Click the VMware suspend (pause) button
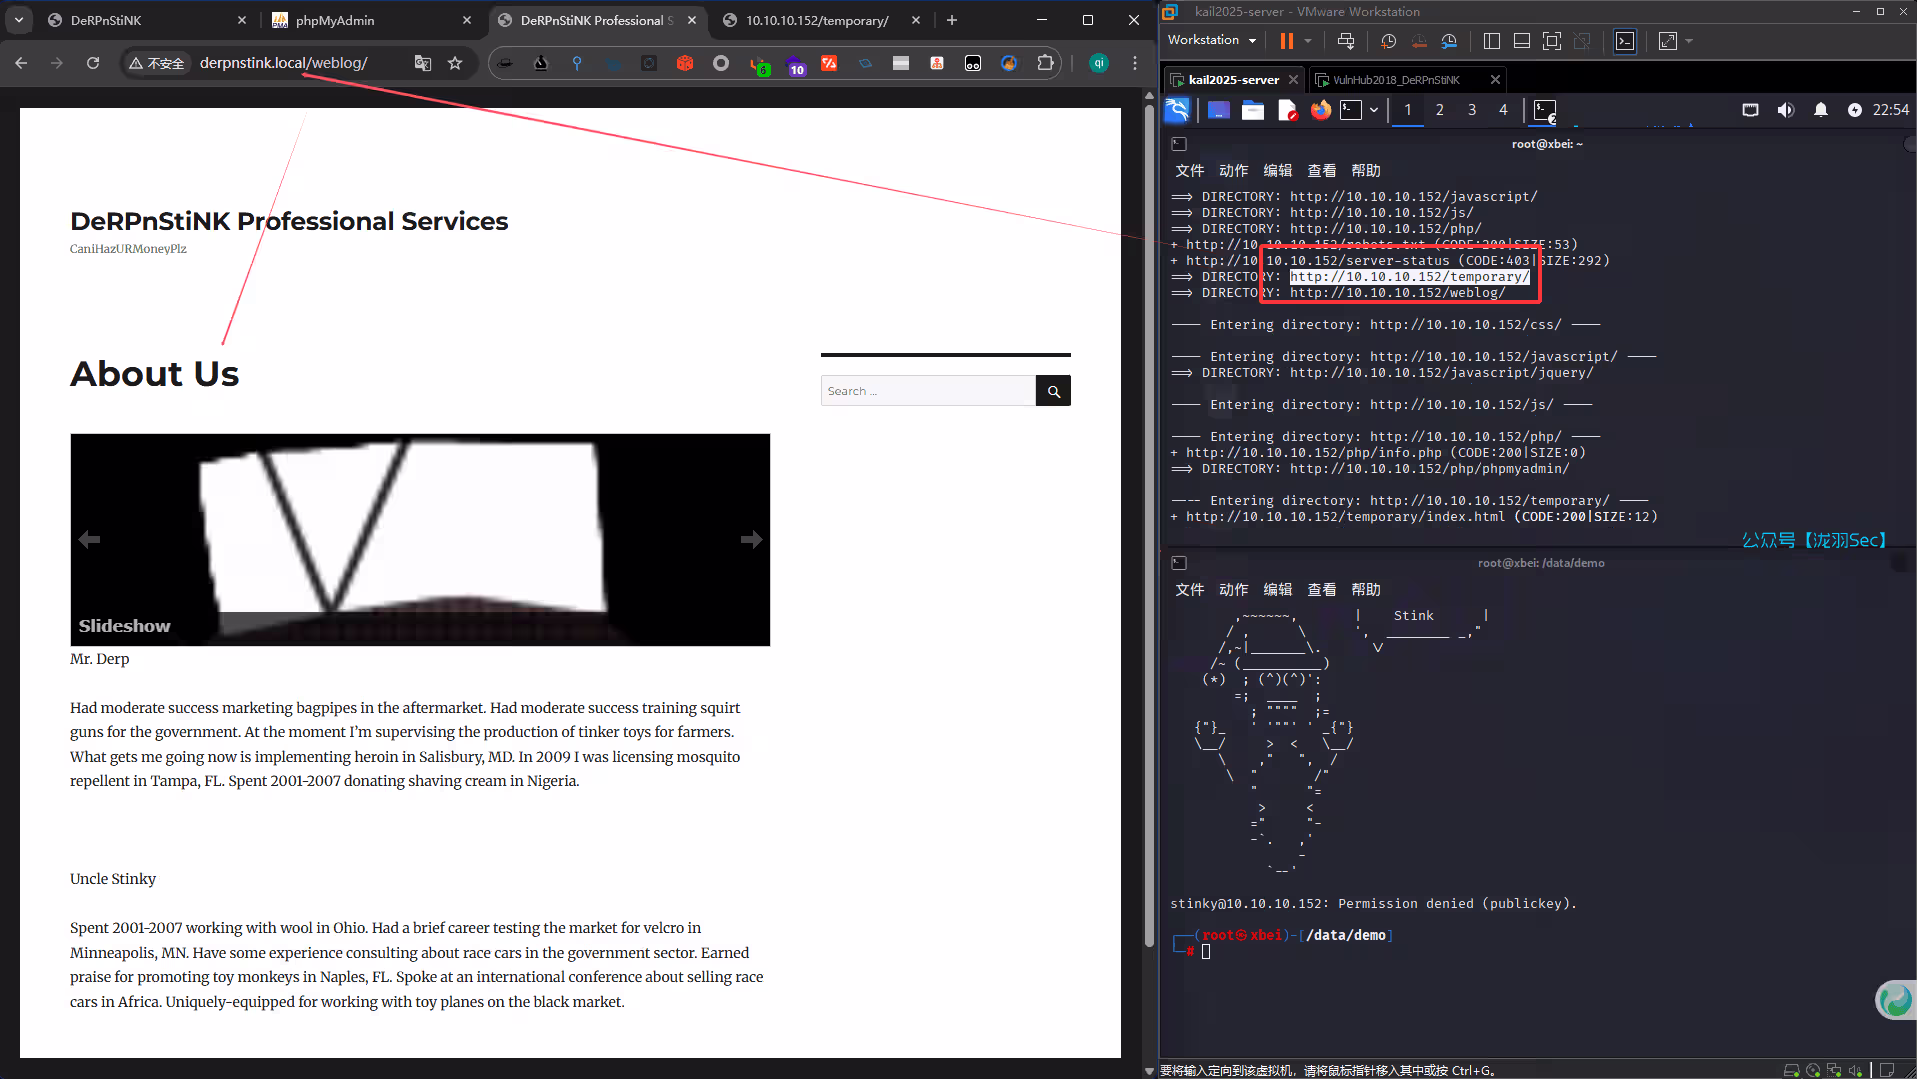 pos(1286,41)
